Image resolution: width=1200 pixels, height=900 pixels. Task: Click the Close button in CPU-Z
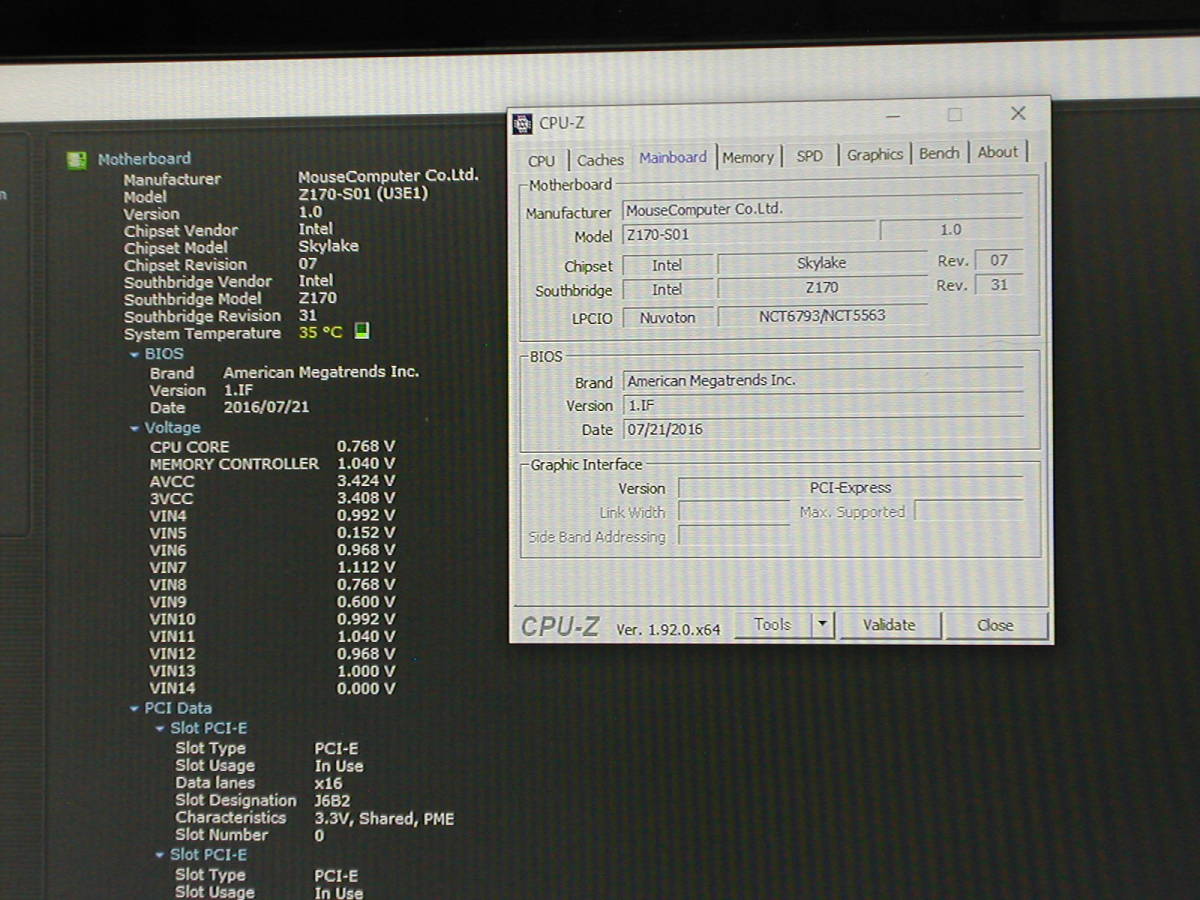[995, 625]
